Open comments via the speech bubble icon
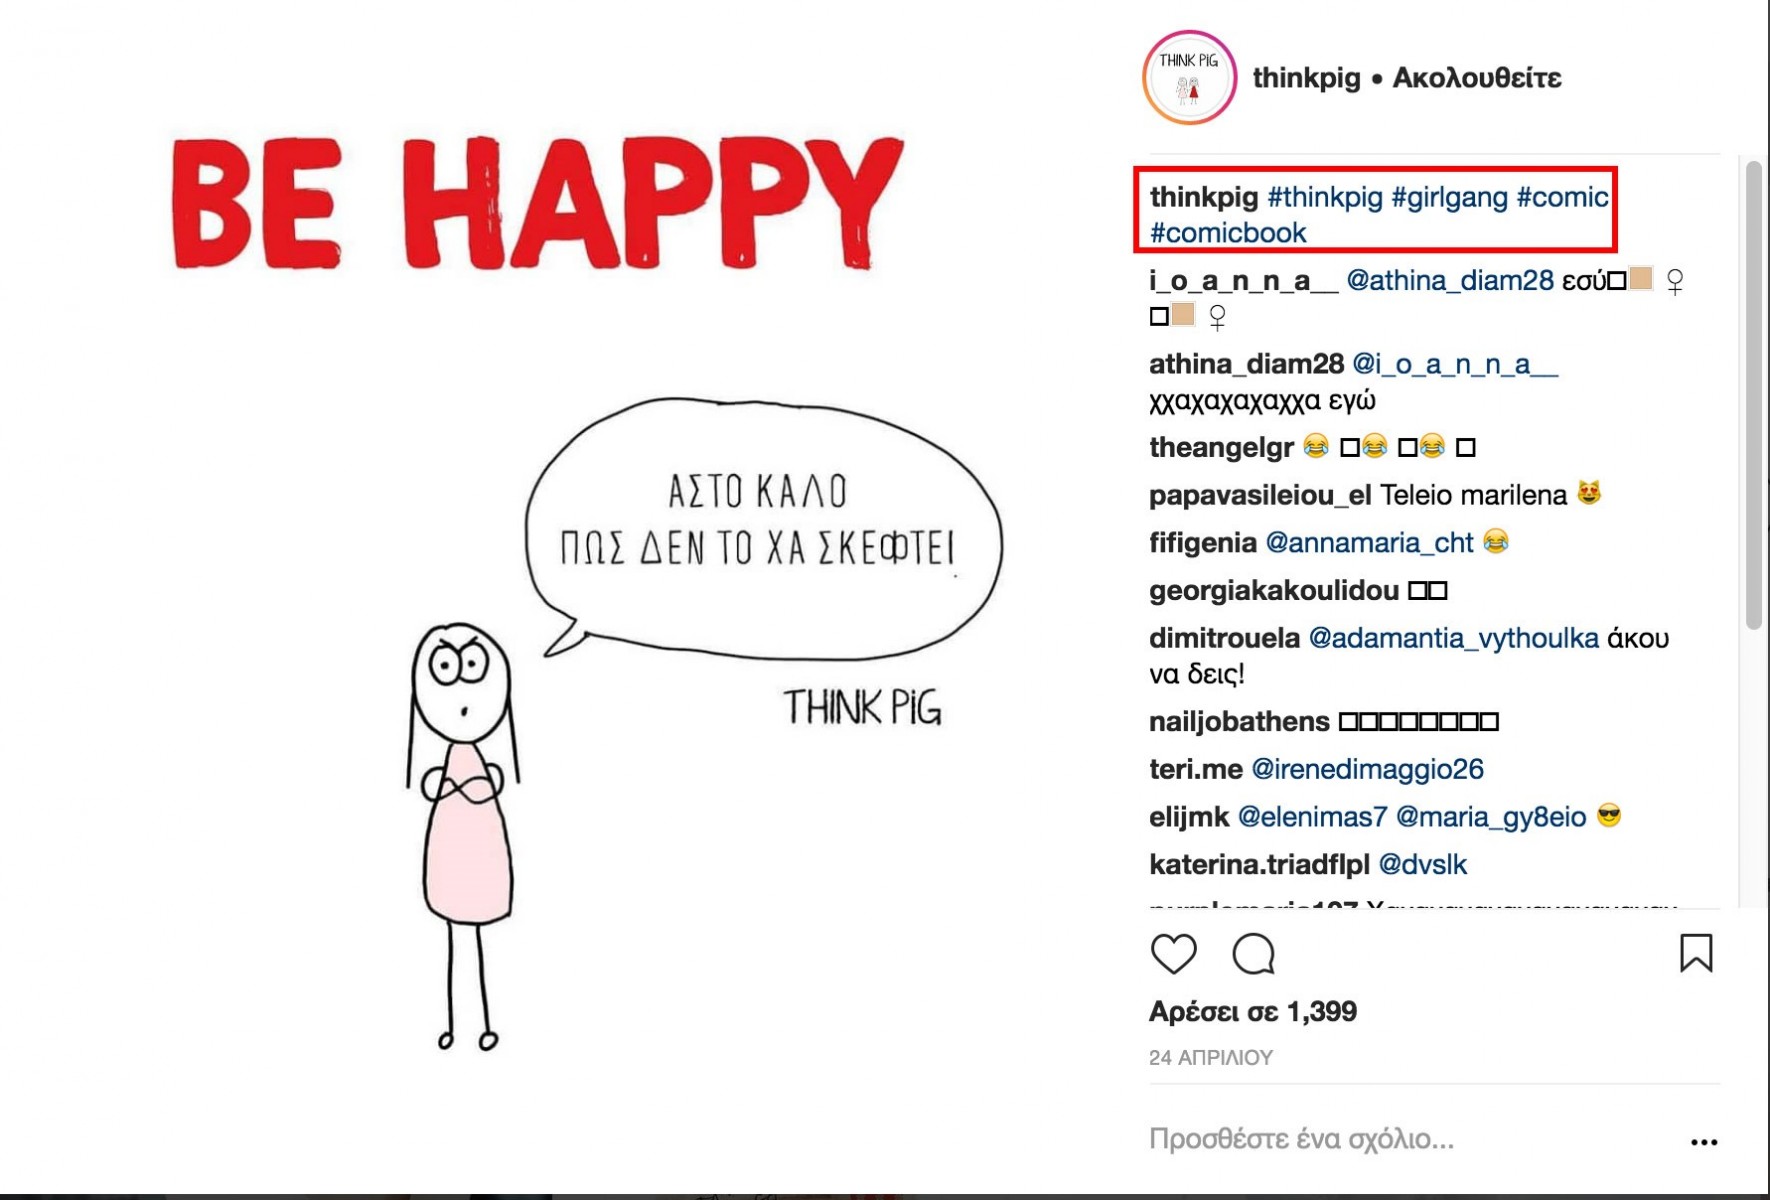Viewport: 1770px width, 1200px height. point(1253,954)
